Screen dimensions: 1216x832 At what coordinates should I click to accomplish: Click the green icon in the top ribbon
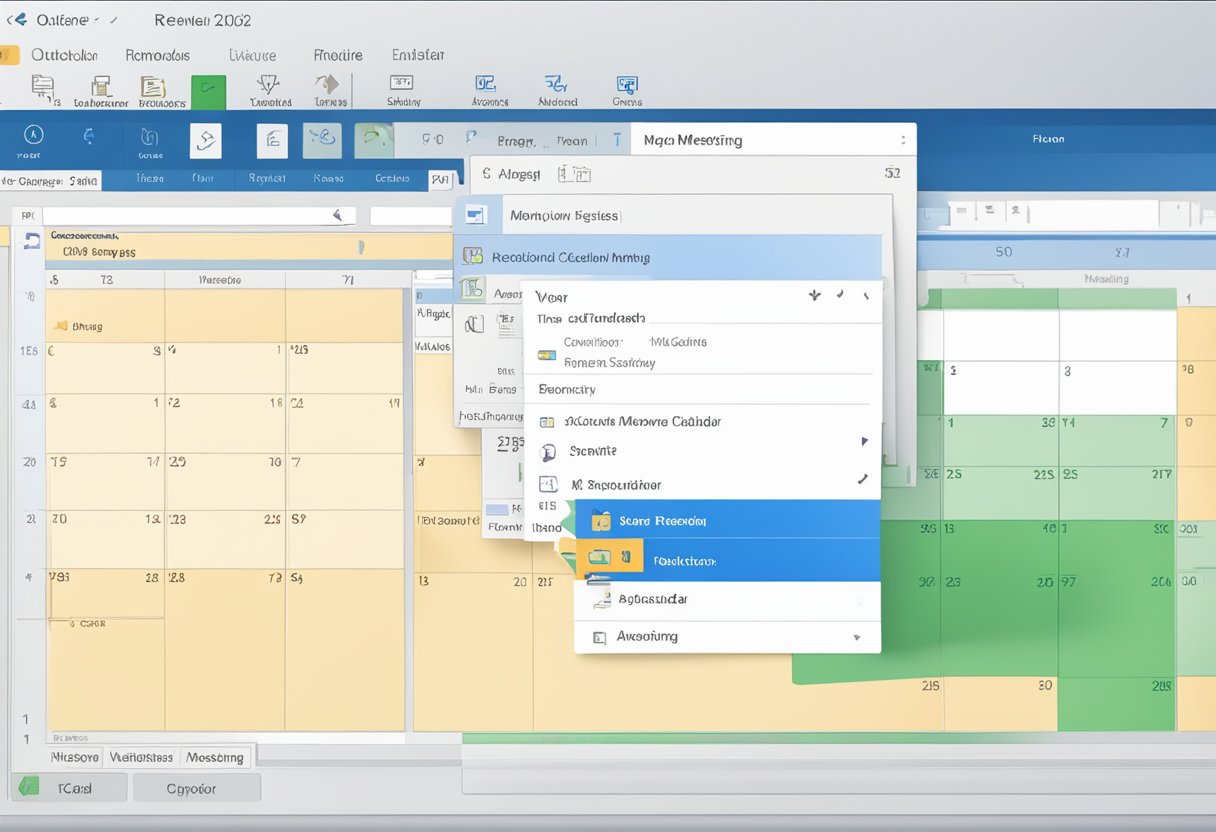(x=208, y=92)
